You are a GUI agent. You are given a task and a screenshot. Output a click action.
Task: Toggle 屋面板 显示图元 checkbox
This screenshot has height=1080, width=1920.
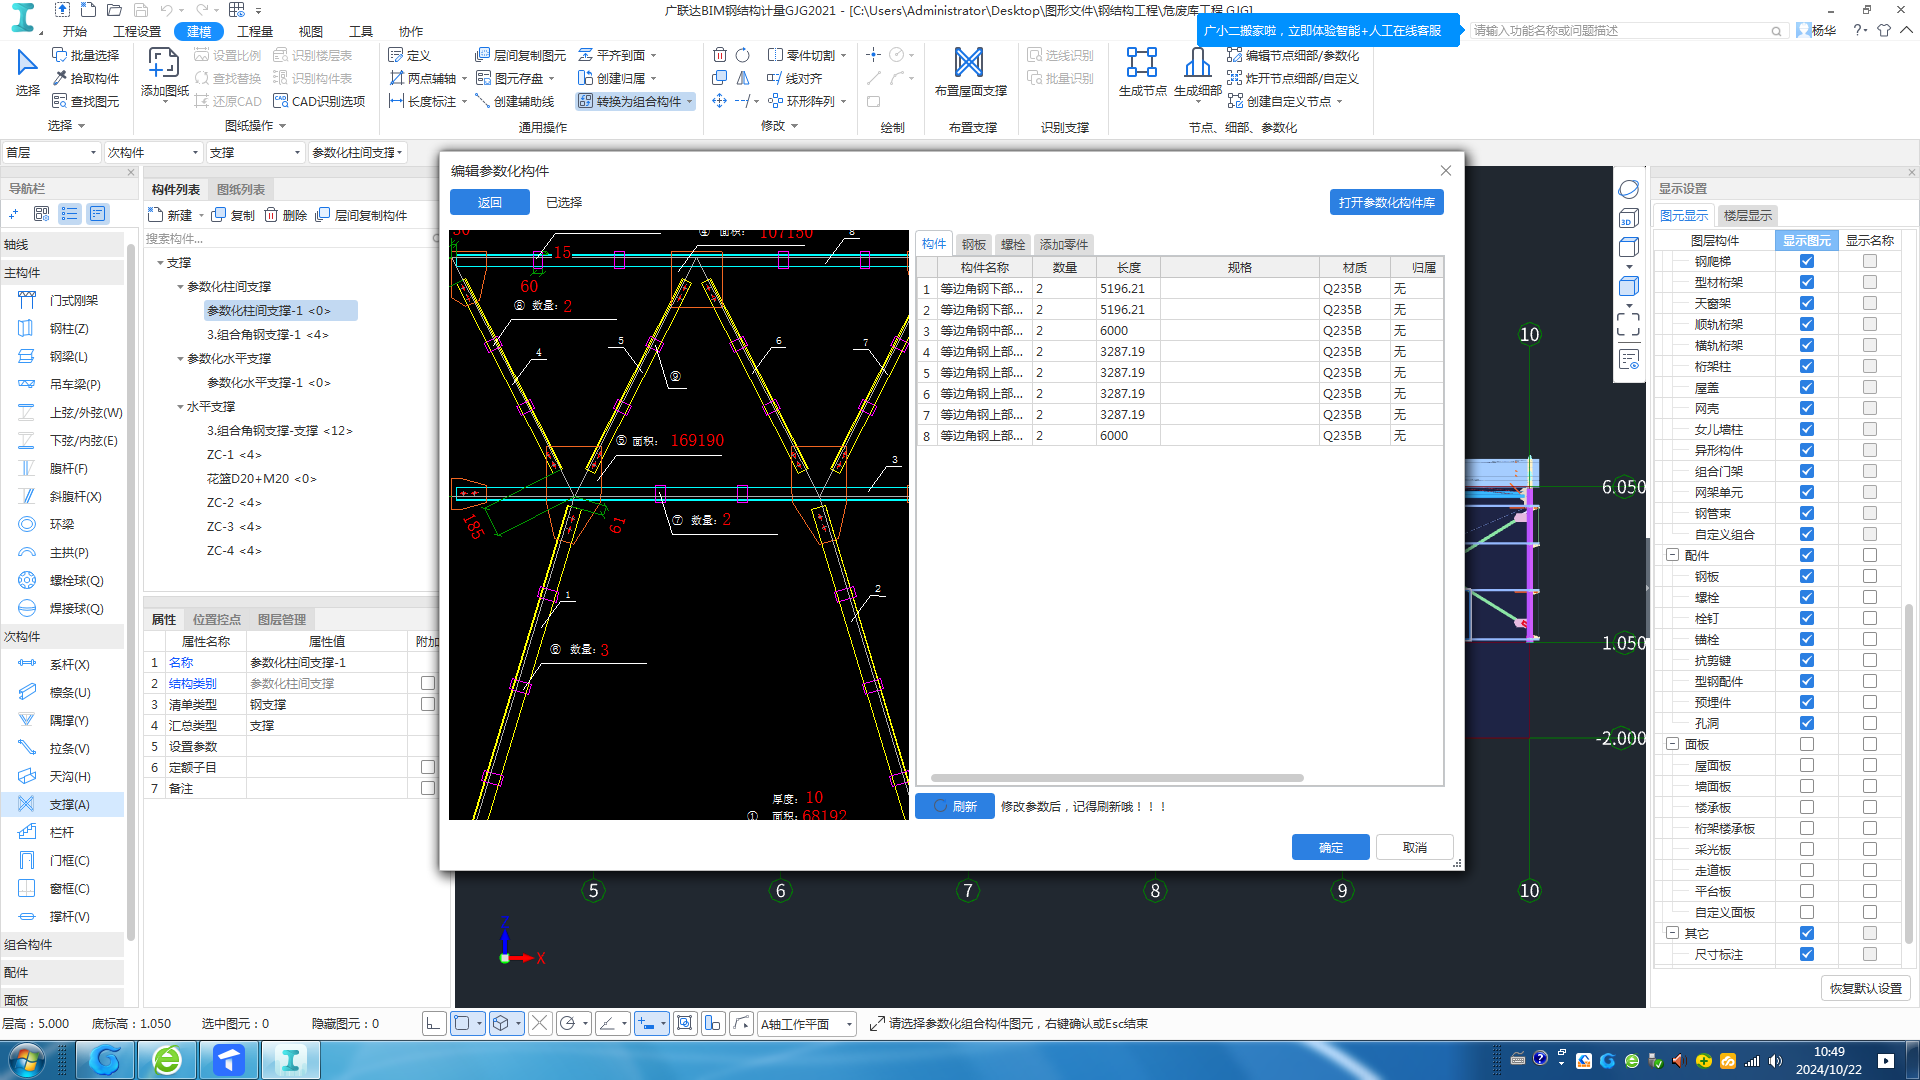(x=1806, y=765)
